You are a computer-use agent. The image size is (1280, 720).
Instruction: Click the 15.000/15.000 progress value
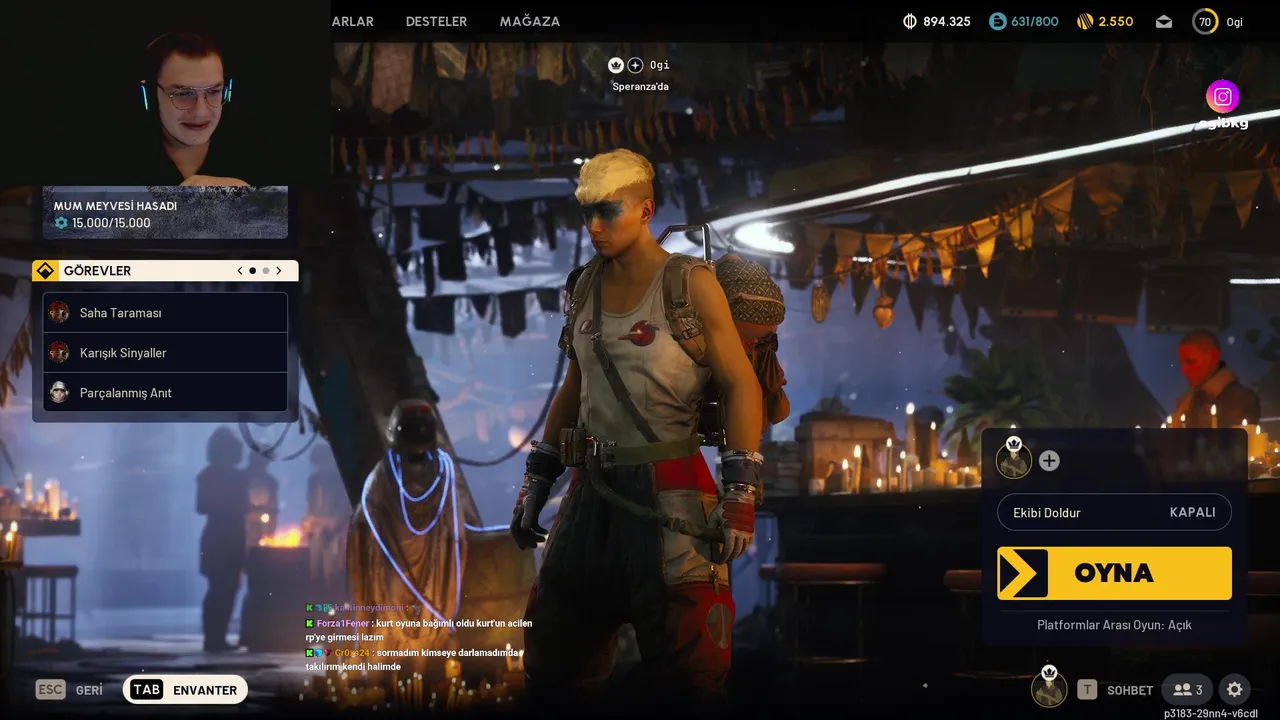click(x=111, y=223)
